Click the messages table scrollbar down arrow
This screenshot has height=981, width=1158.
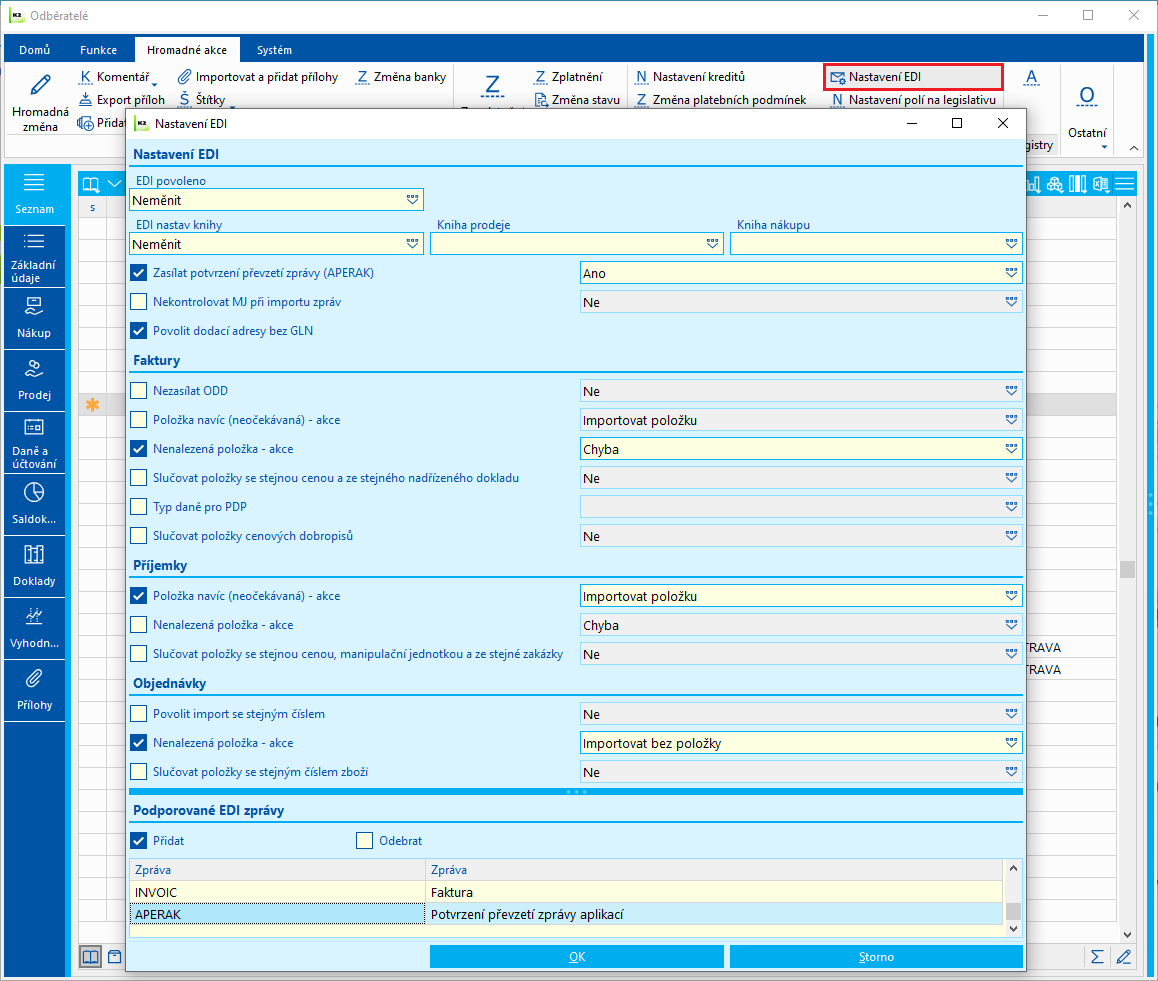pyautogui.click(x=1013, y=929)
